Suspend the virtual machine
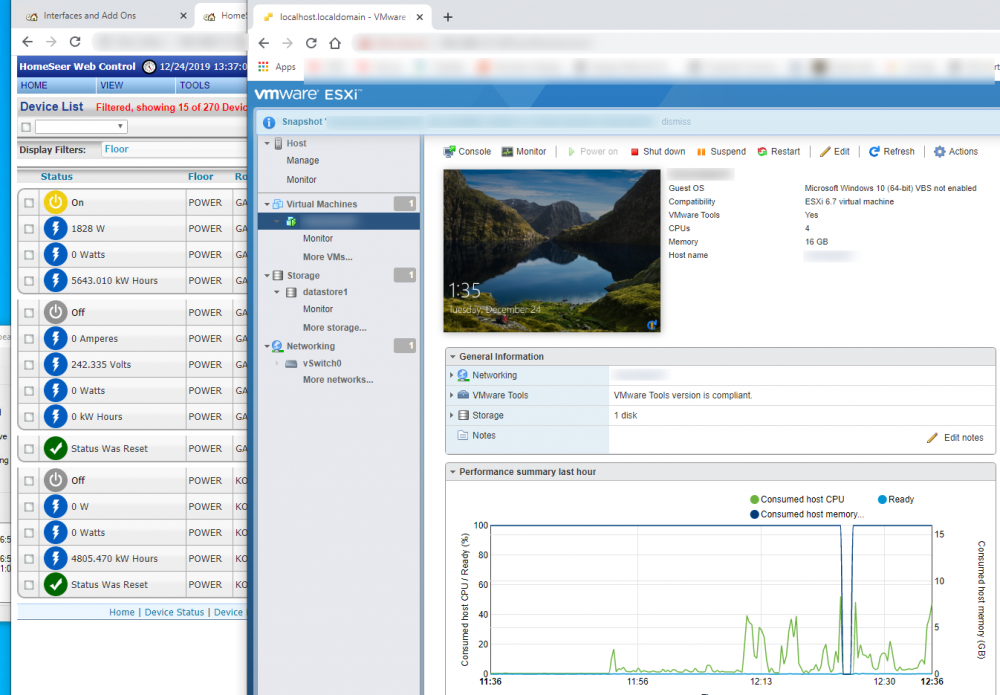This screenshot has height=695, width=1000. (721, 152)
